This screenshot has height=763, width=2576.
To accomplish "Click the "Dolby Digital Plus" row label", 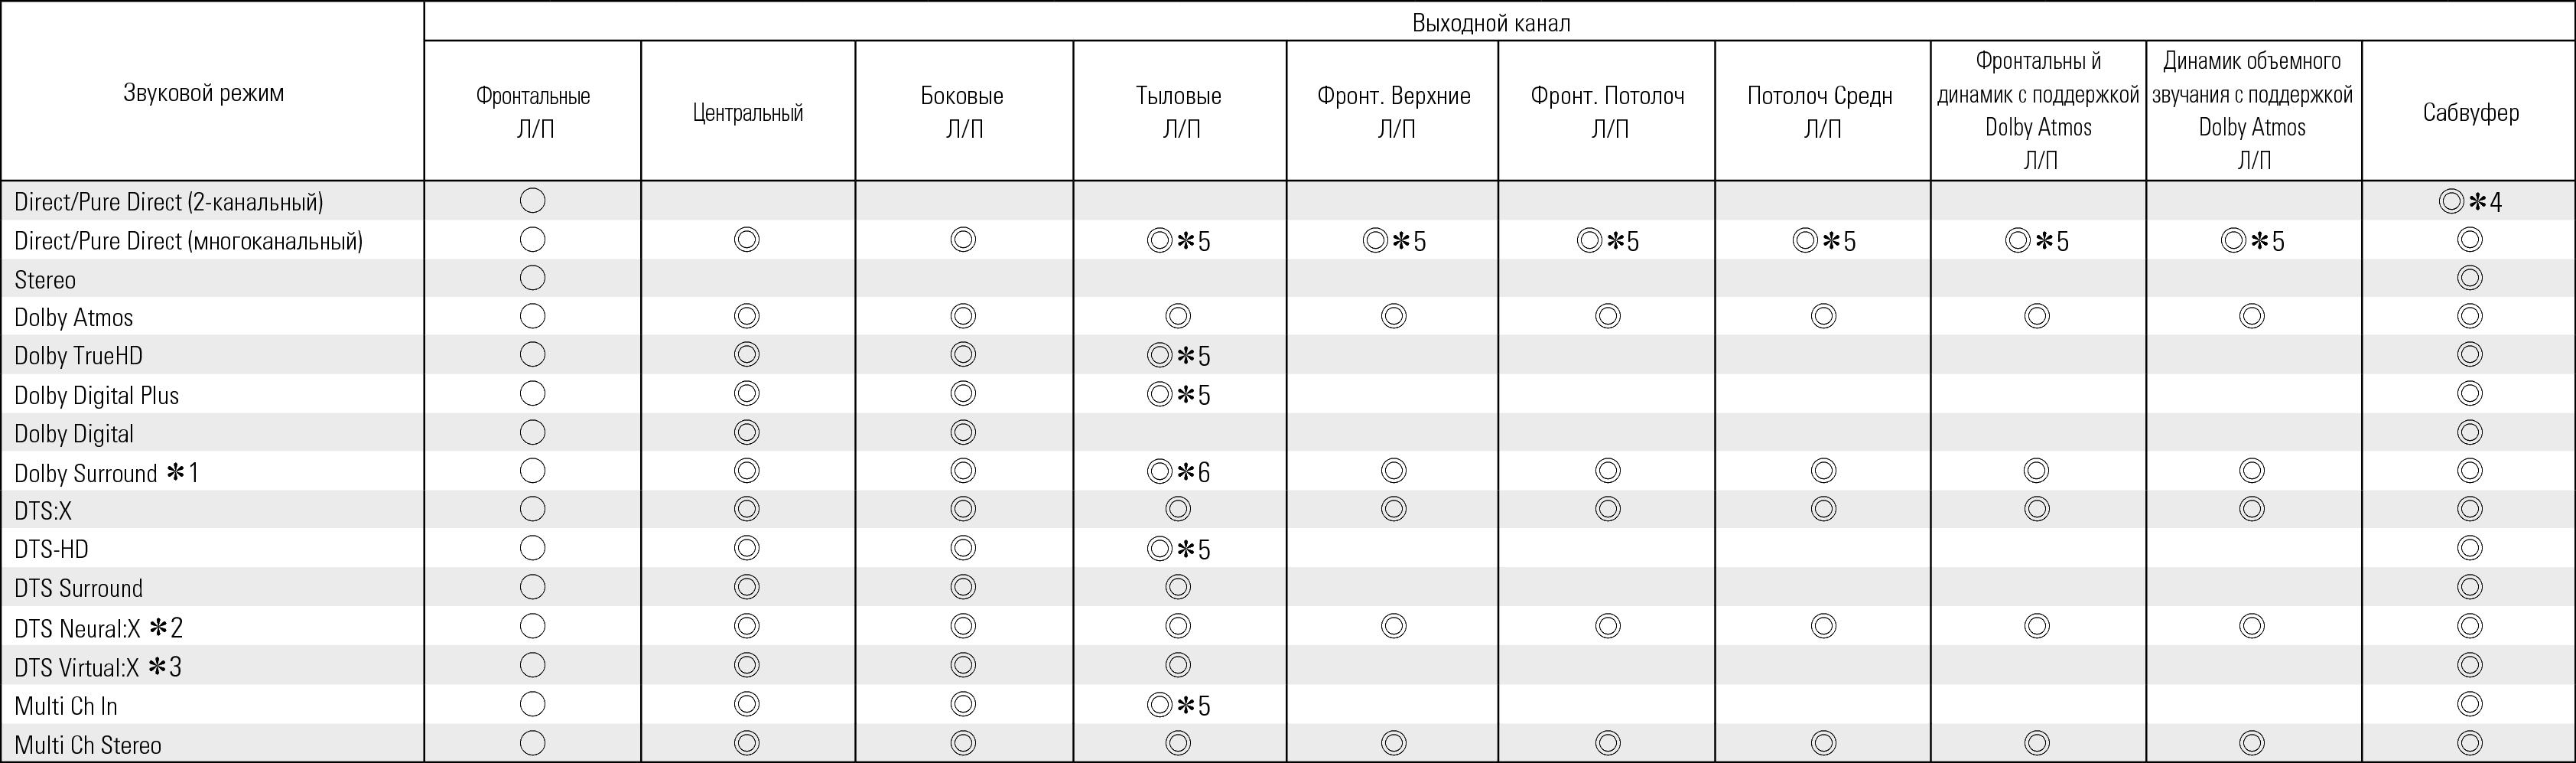I will tap(96, 395).
